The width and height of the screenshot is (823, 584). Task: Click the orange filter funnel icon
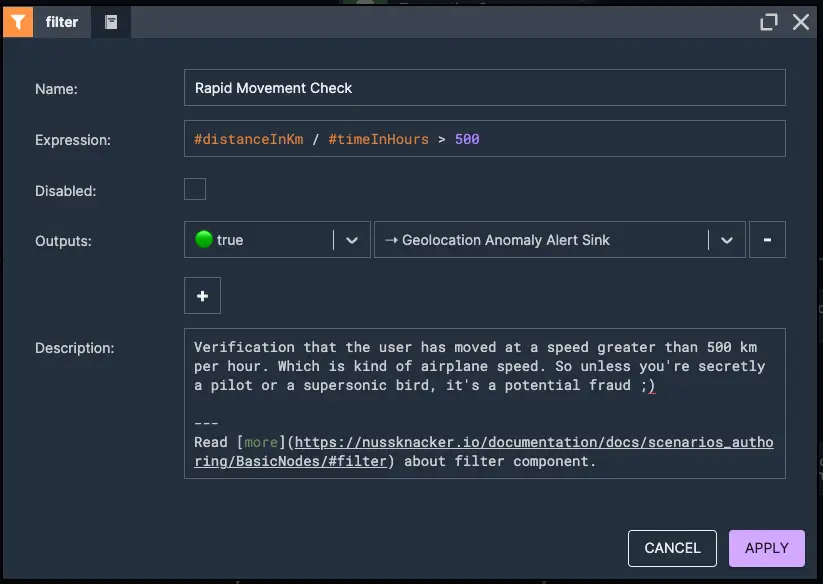18,22
